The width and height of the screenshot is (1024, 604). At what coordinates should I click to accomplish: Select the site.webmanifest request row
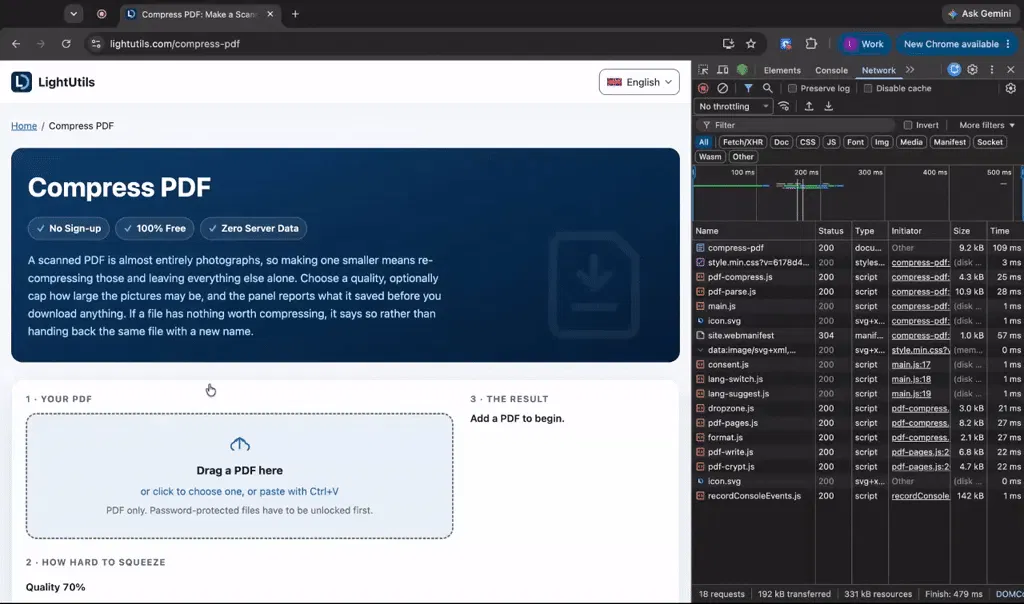857,335
